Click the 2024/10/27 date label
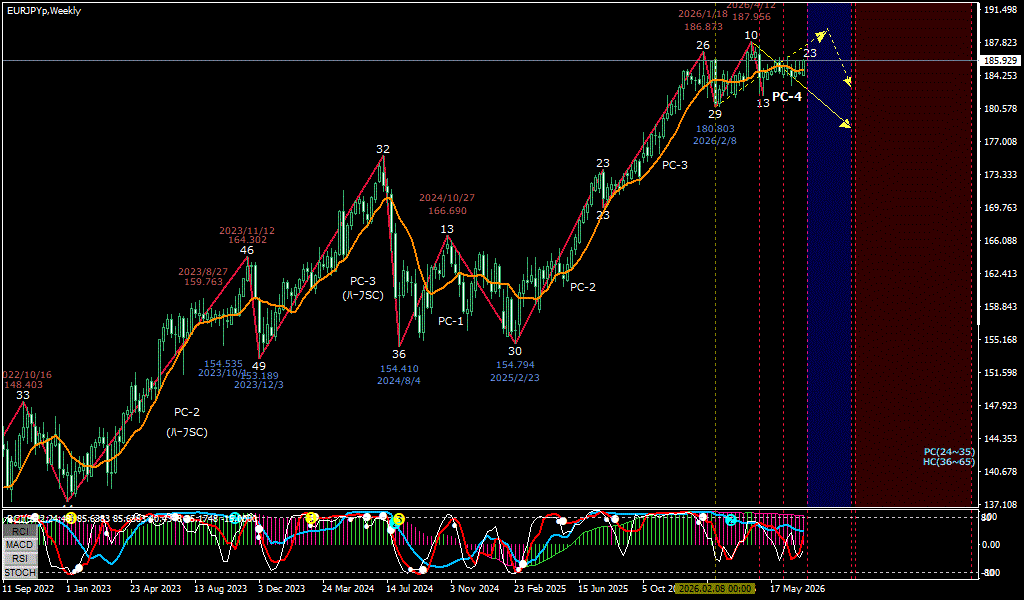The height and width of the screenshot is (600, 1024). 447,197
